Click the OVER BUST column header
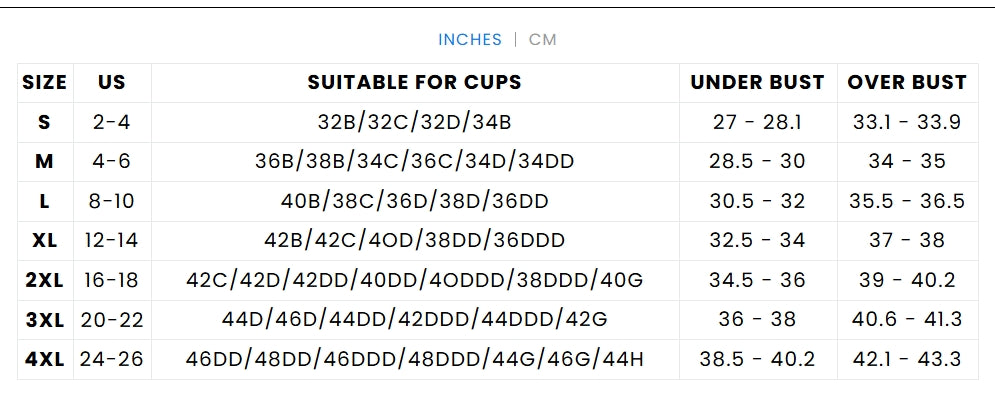This screenshot has height=414, width=995. click(x=907, y=83)
